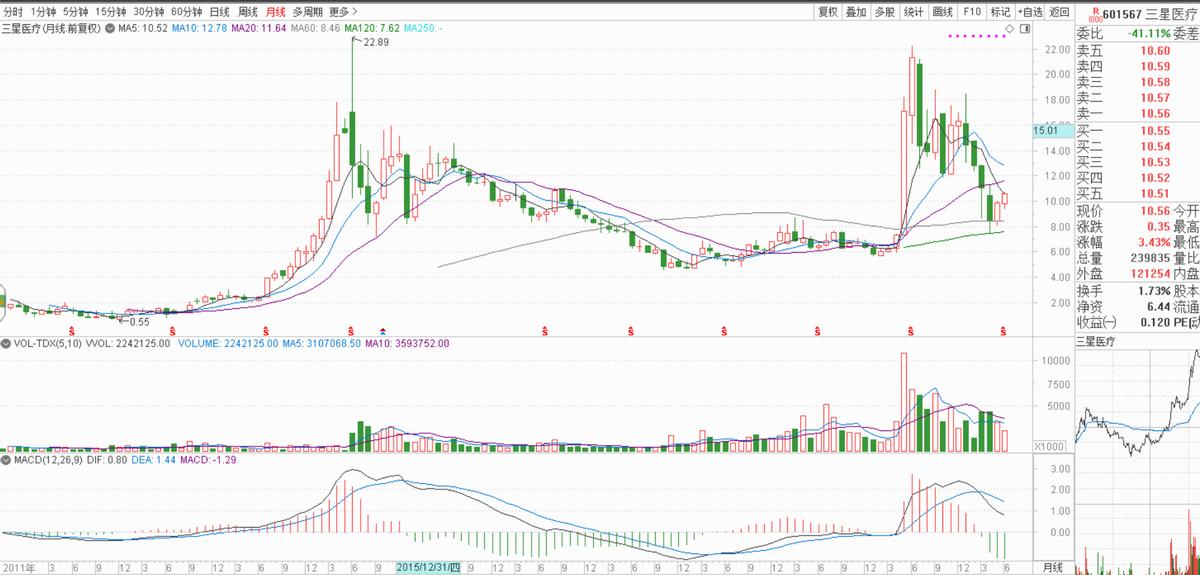1200x575 pixels.
Task: Open dropdown beside 三星医疗(月线.前复权) title
Action: 110,29
